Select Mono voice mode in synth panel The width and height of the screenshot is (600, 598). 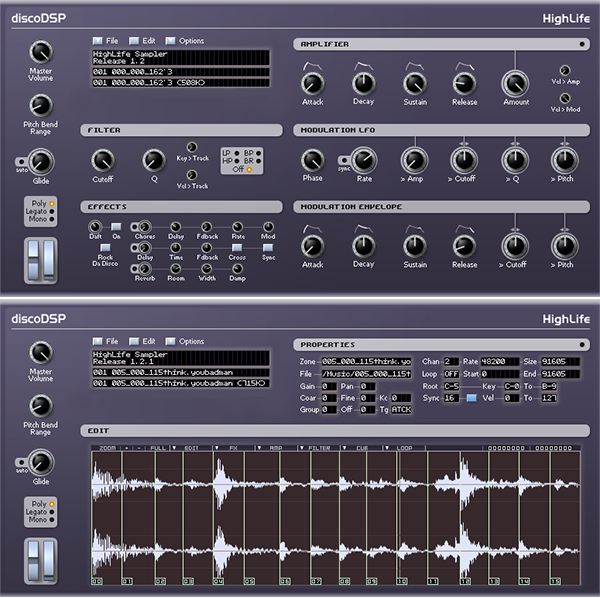pos(52,219)
